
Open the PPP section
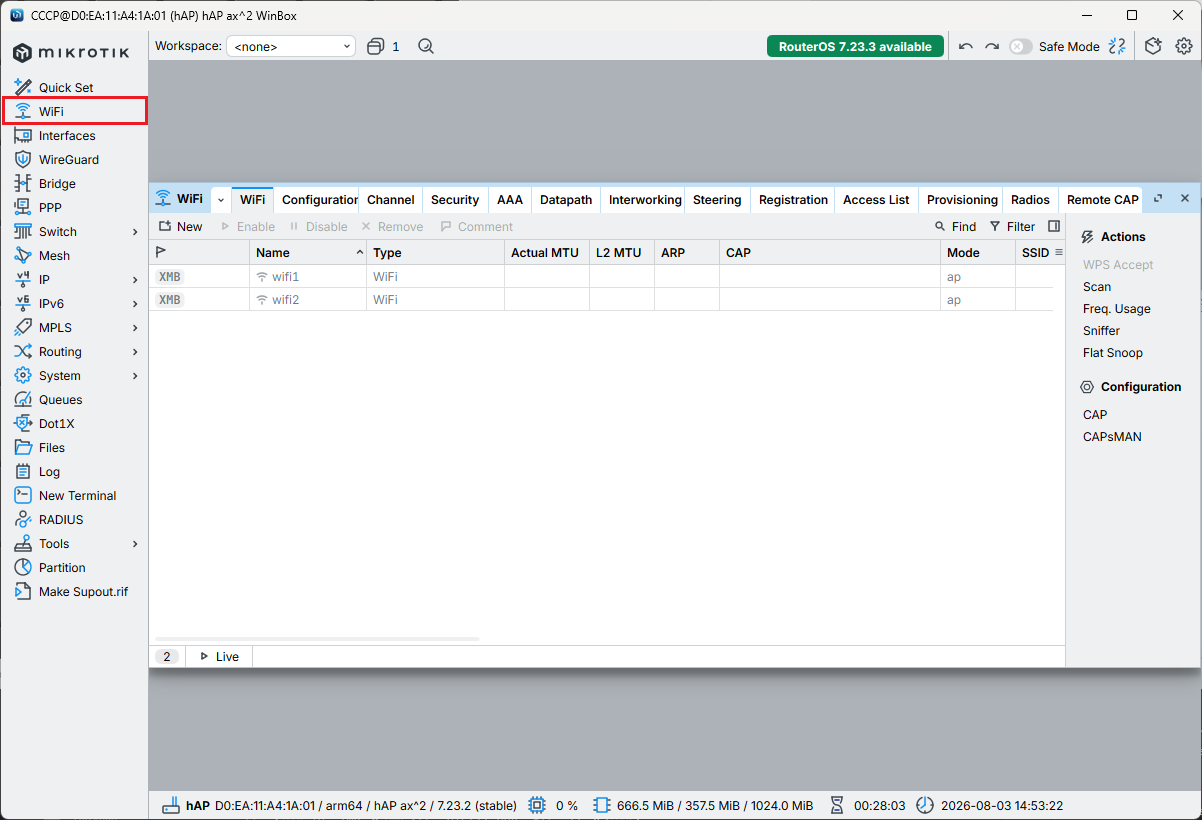pos(50,207)
